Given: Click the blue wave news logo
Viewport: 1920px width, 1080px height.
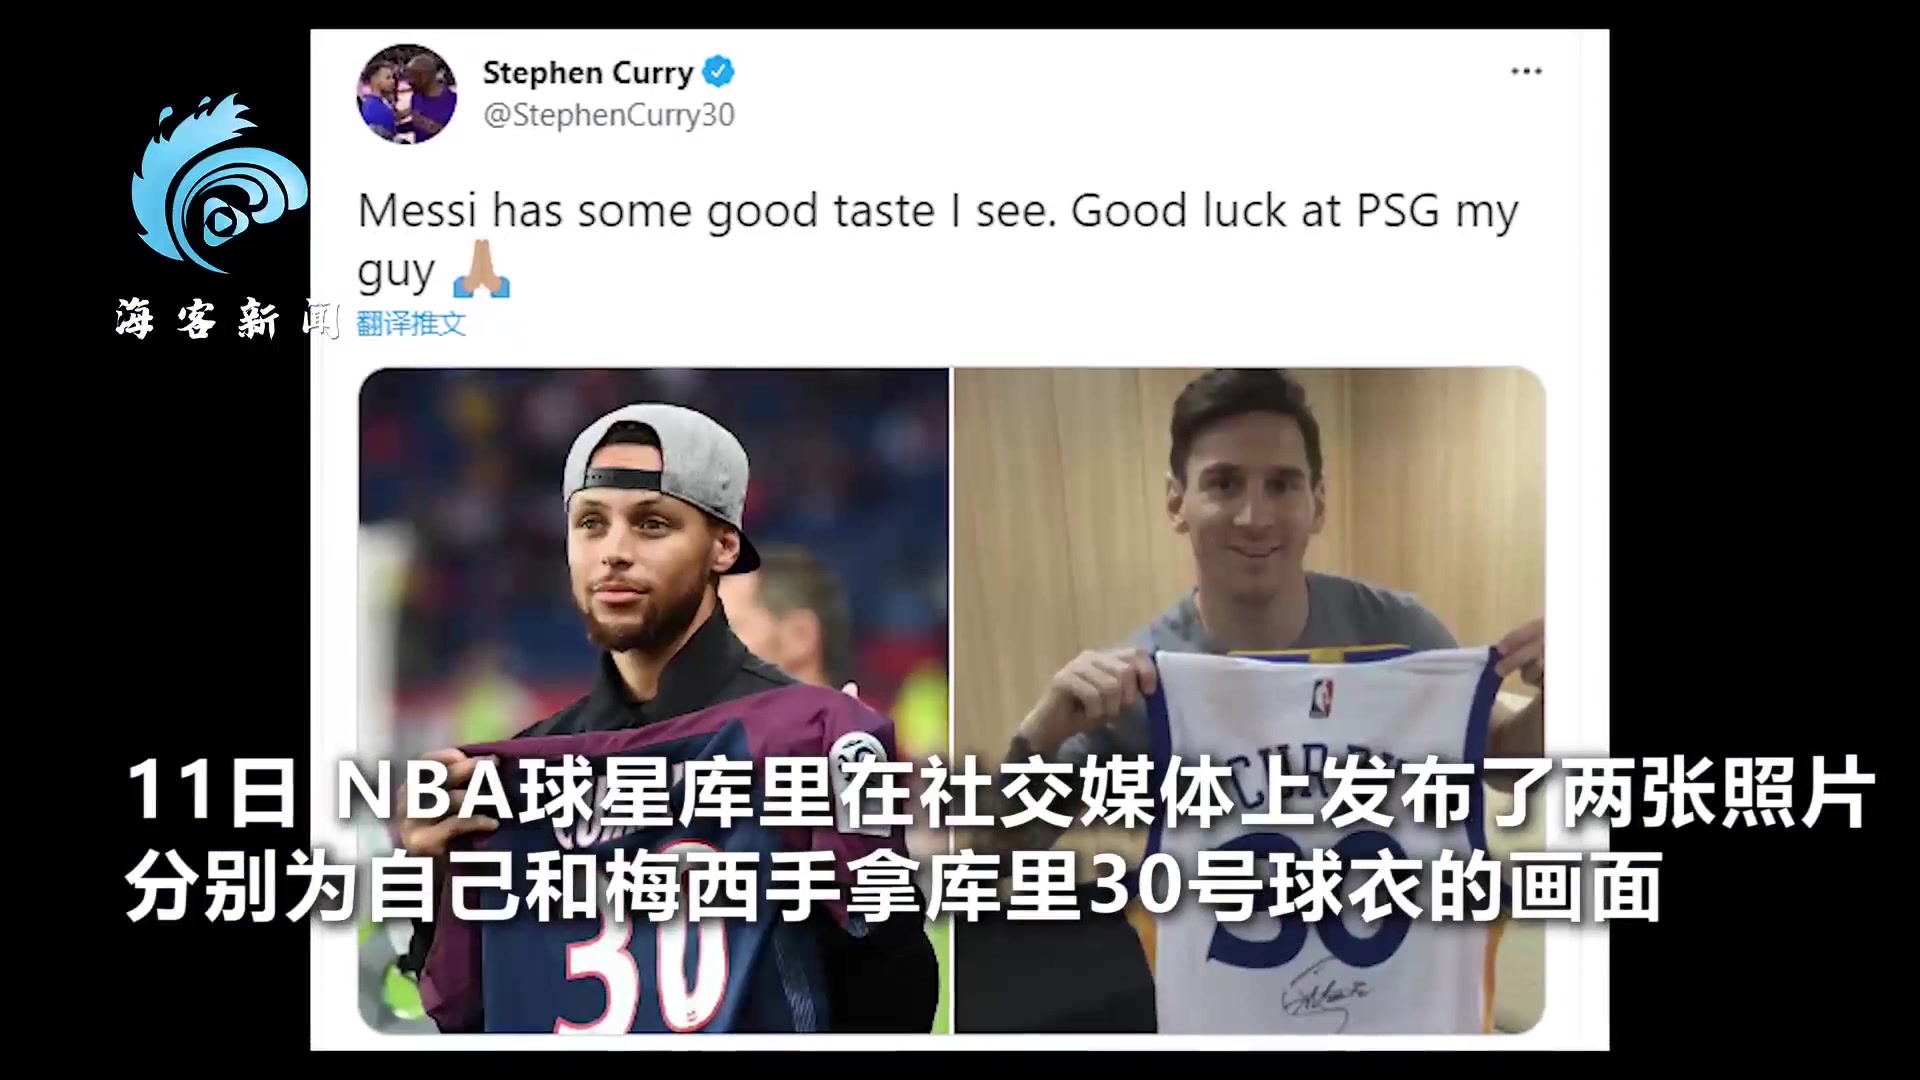Looking at the screenshot, I should 219,184.
